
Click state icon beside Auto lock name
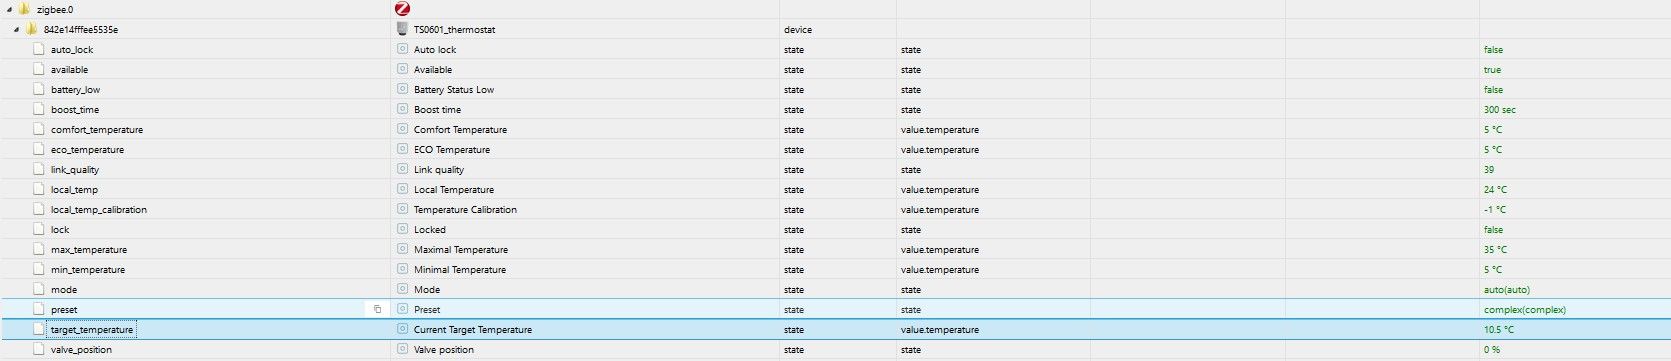(x=403, y=49)
